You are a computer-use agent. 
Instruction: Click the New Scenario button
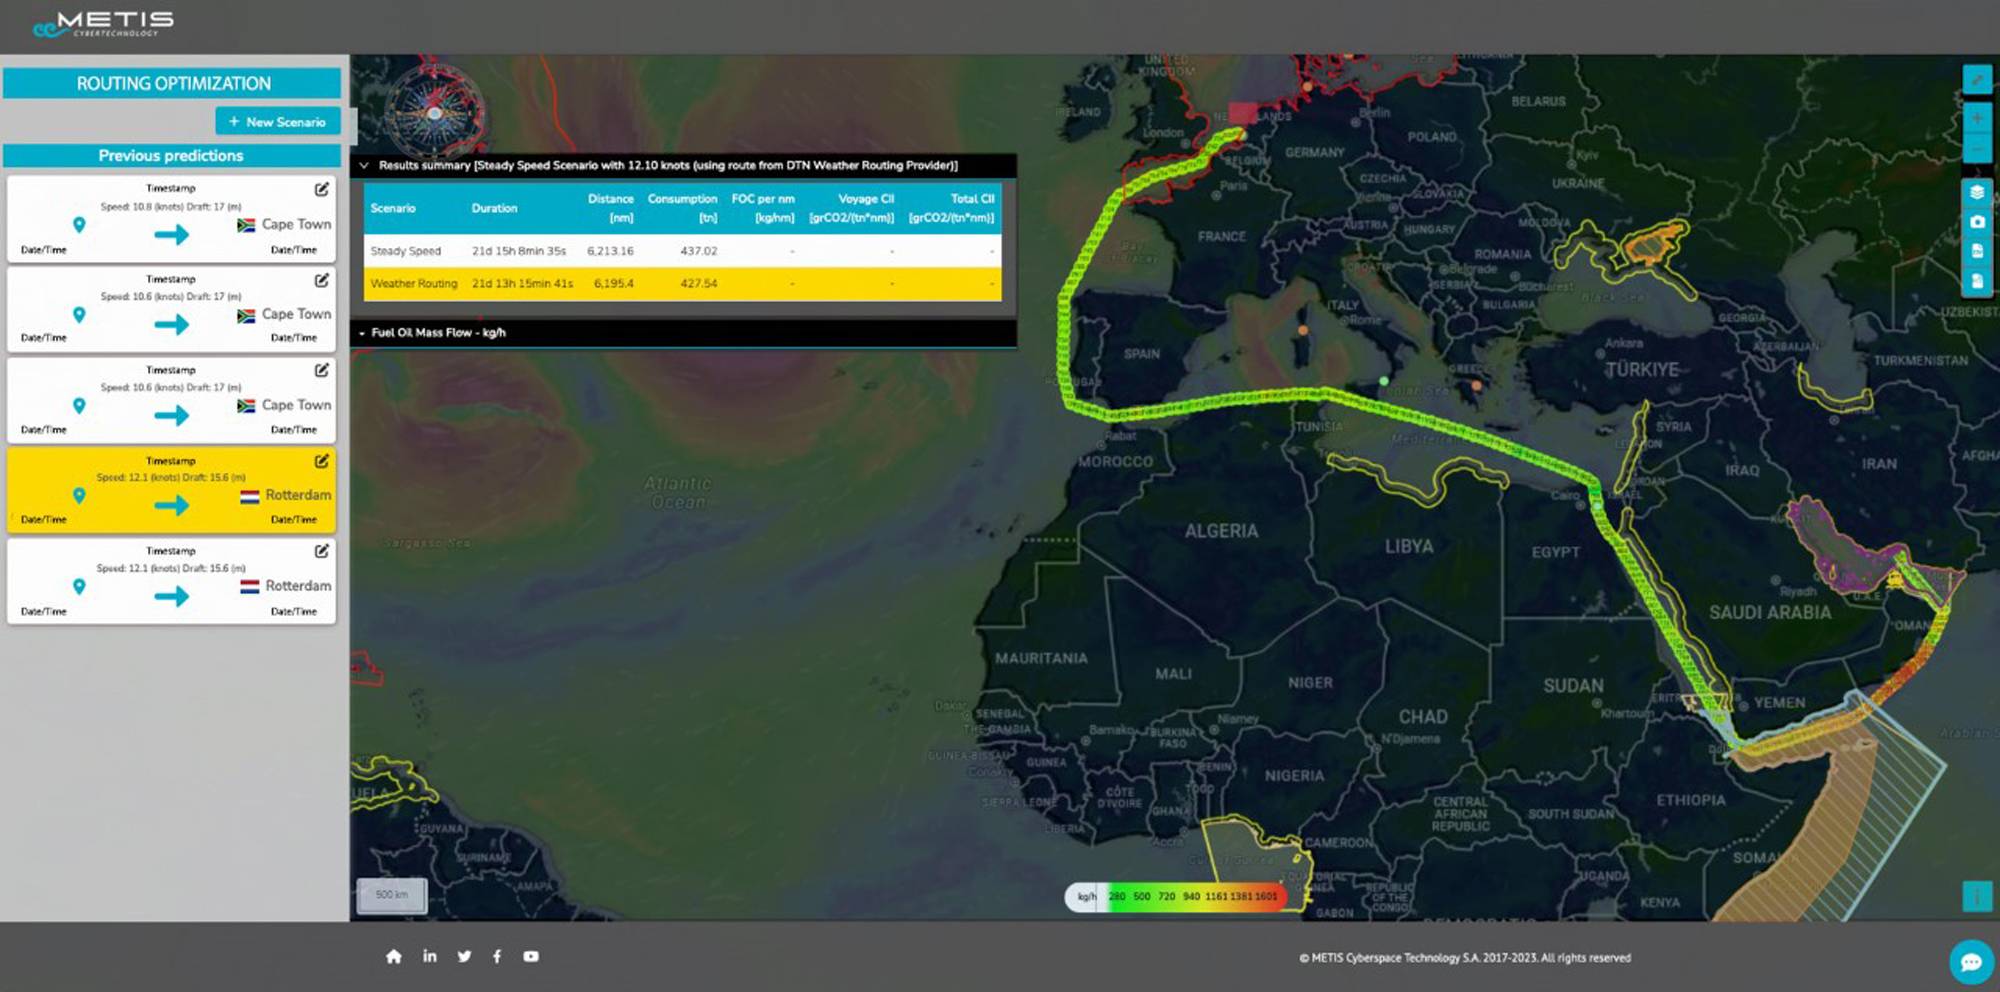278,122
